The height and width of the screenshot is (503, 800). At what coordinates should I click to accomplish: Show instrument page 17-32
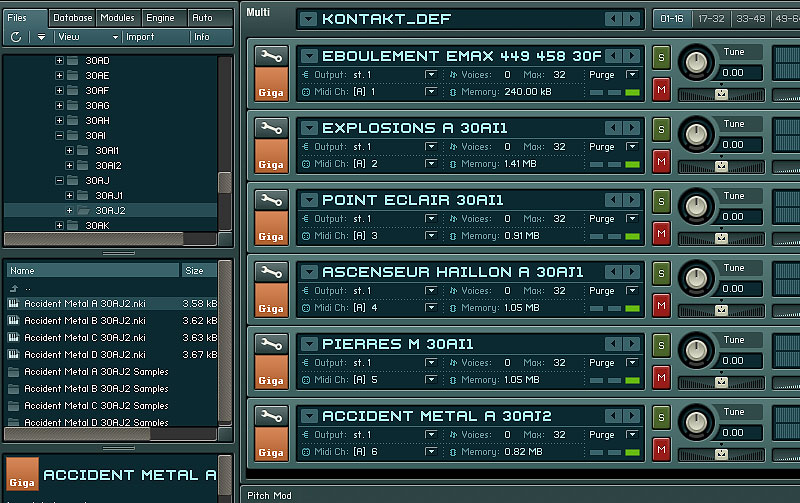click(x=711, y=19)
